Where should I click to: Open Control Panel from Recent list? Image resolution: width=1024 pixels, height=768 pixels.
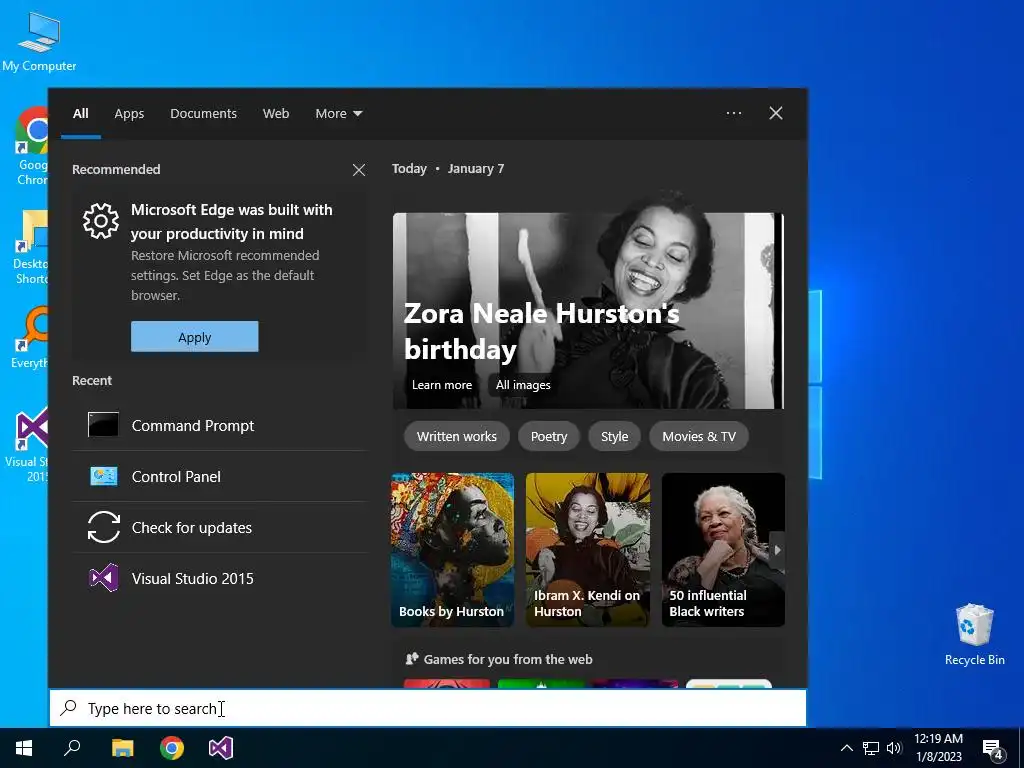point(219,476)
